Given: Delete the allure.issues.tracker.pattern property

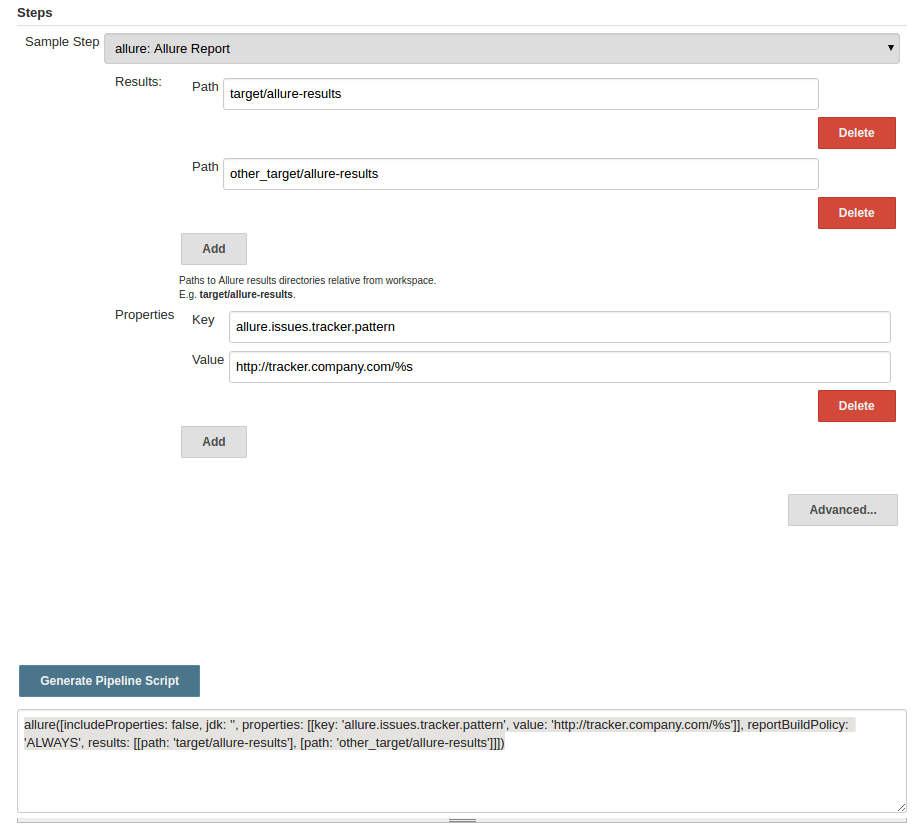Looking at the screenshot, I should [856, 406].
